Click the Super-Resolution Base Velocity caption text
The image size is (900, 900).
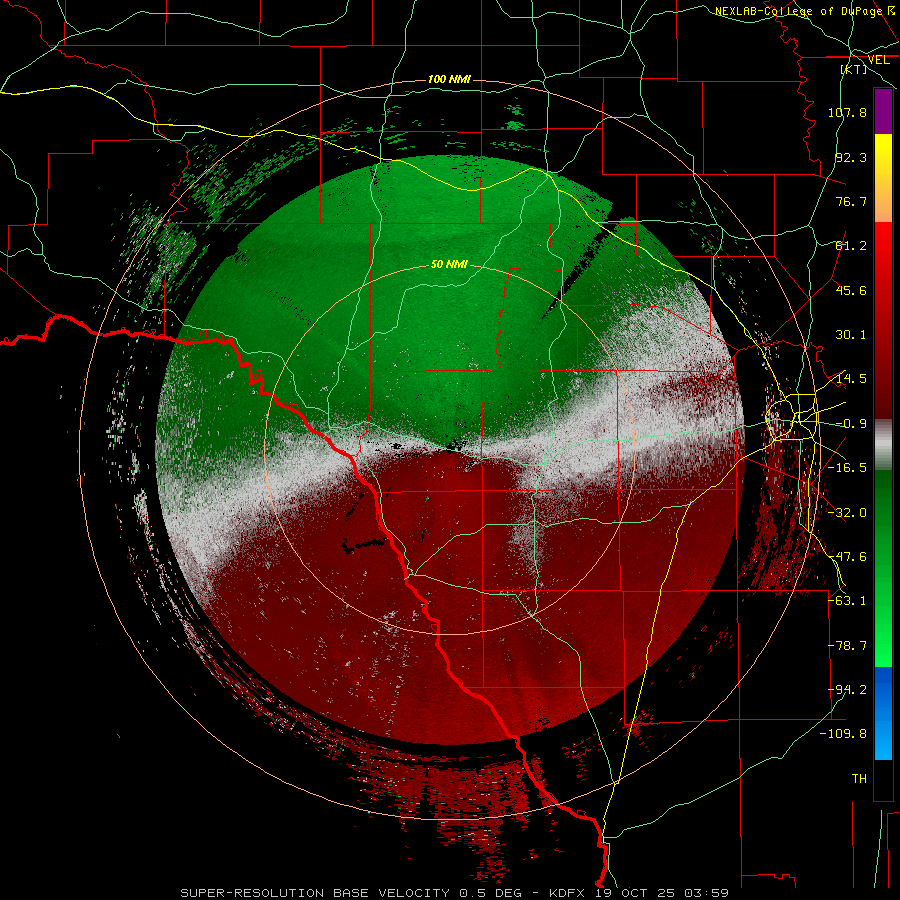click(x=454, y=893)
